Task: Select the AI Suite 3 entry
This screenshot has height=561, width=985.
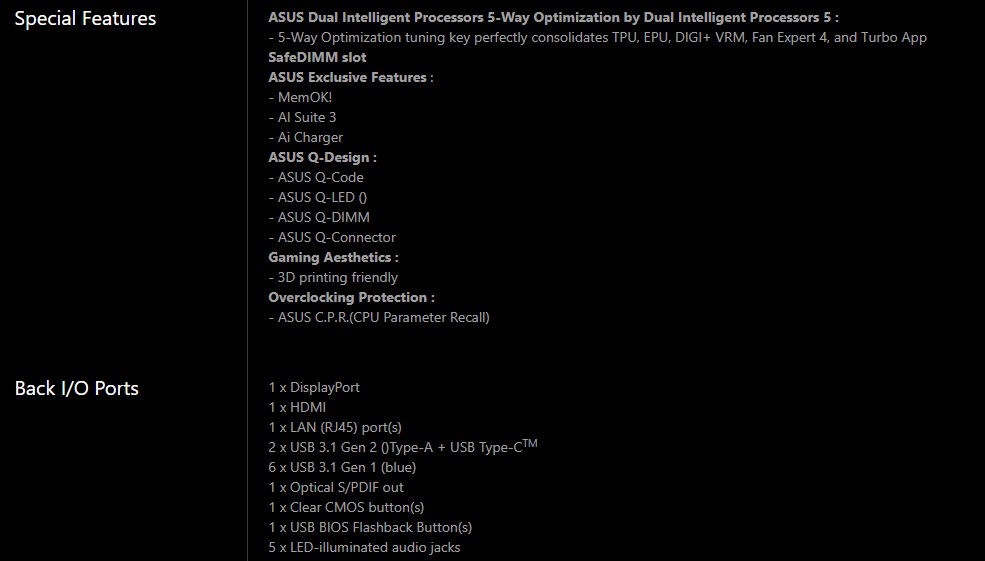Action: pos(302,117)
